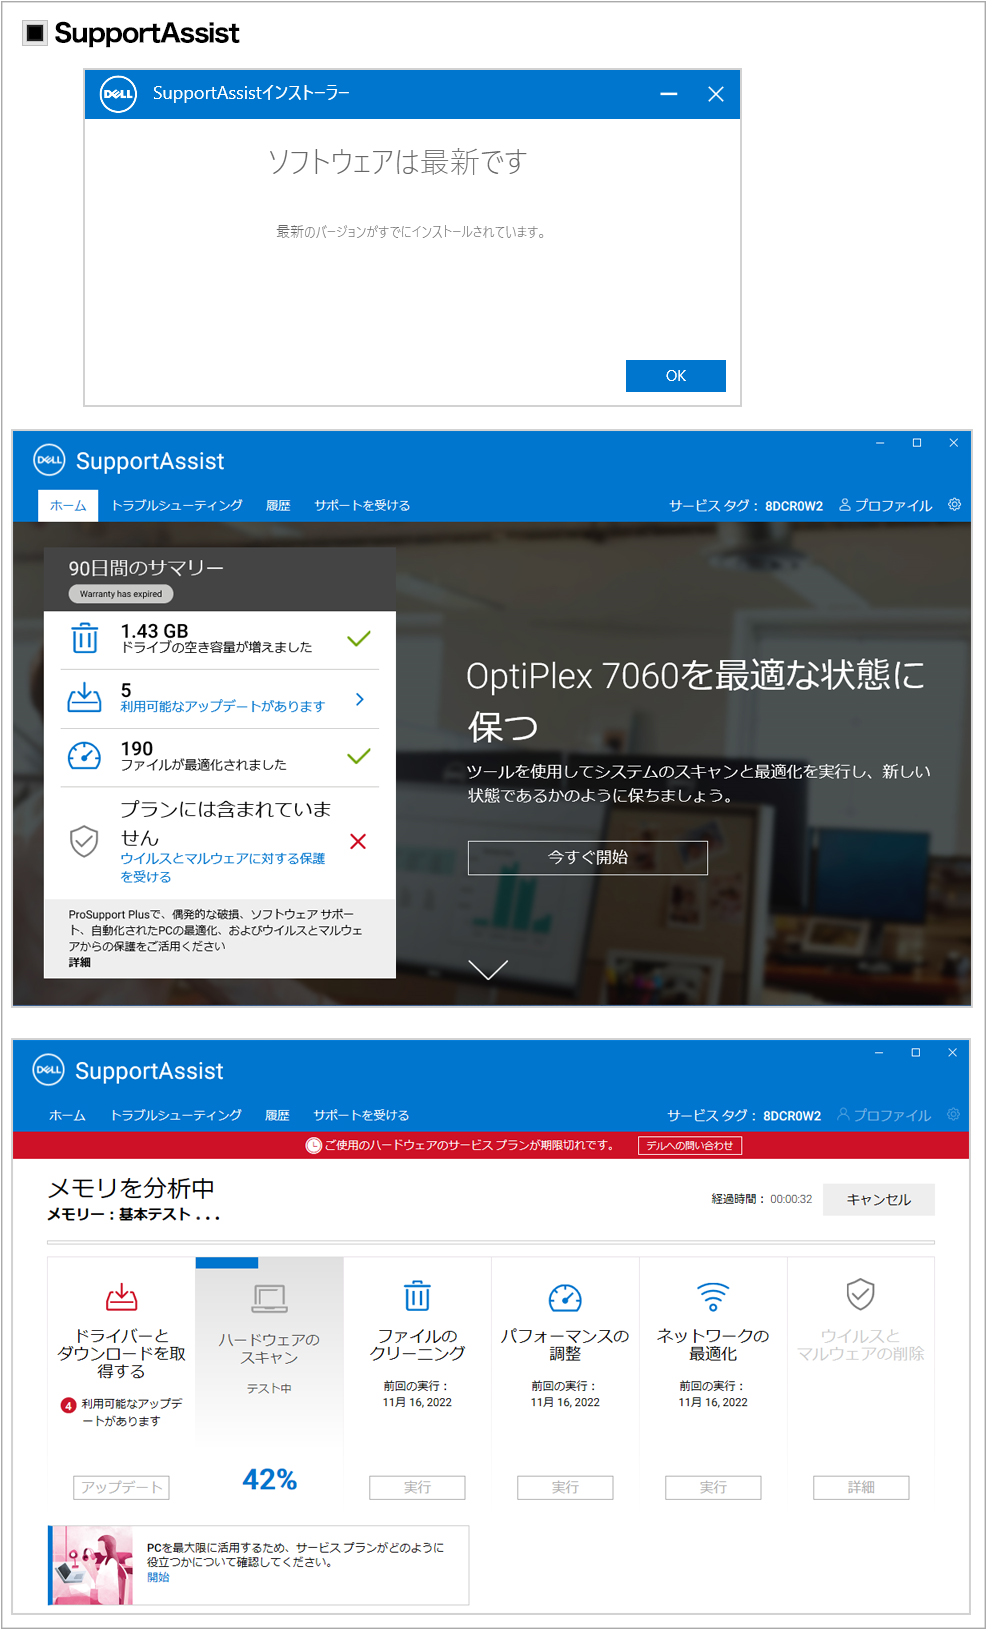Click the red 4 badge beside 利用可能なアップデート
Image resolution: width=997 pixels, height=1631 pixels.
pos(68,1405)
